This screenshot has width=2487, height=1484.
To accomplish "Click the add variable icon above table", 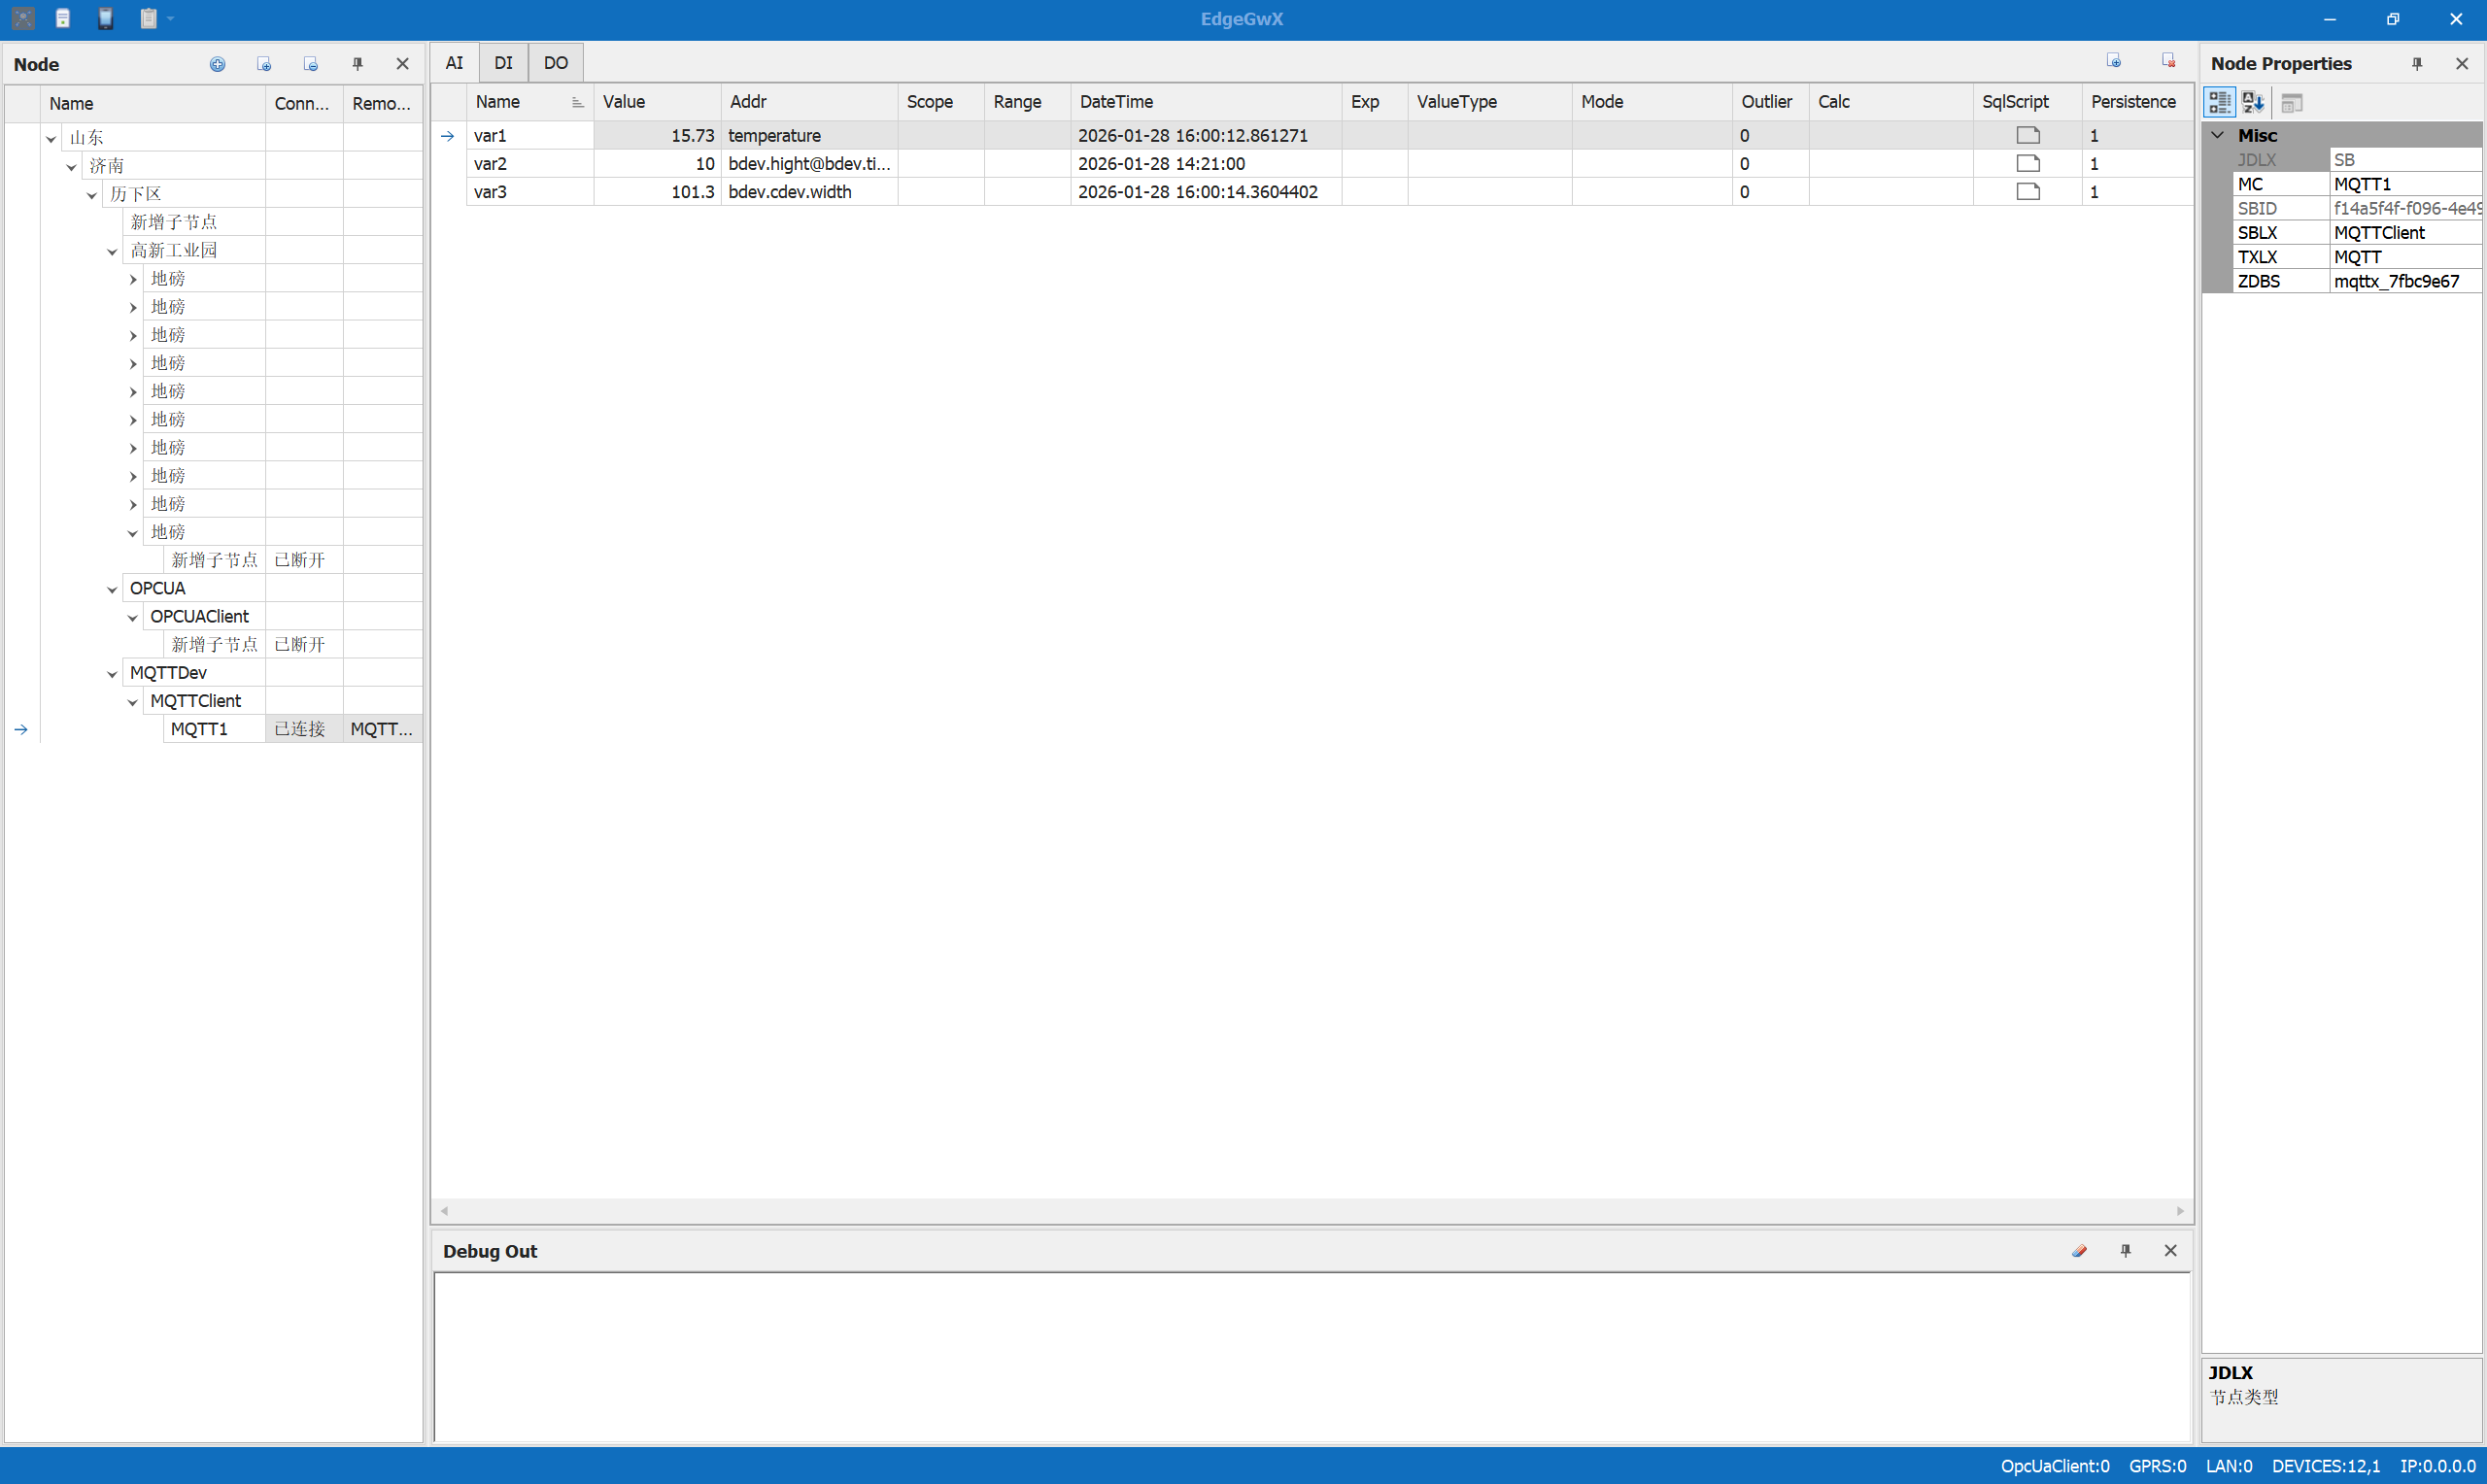I will 2113,61.
